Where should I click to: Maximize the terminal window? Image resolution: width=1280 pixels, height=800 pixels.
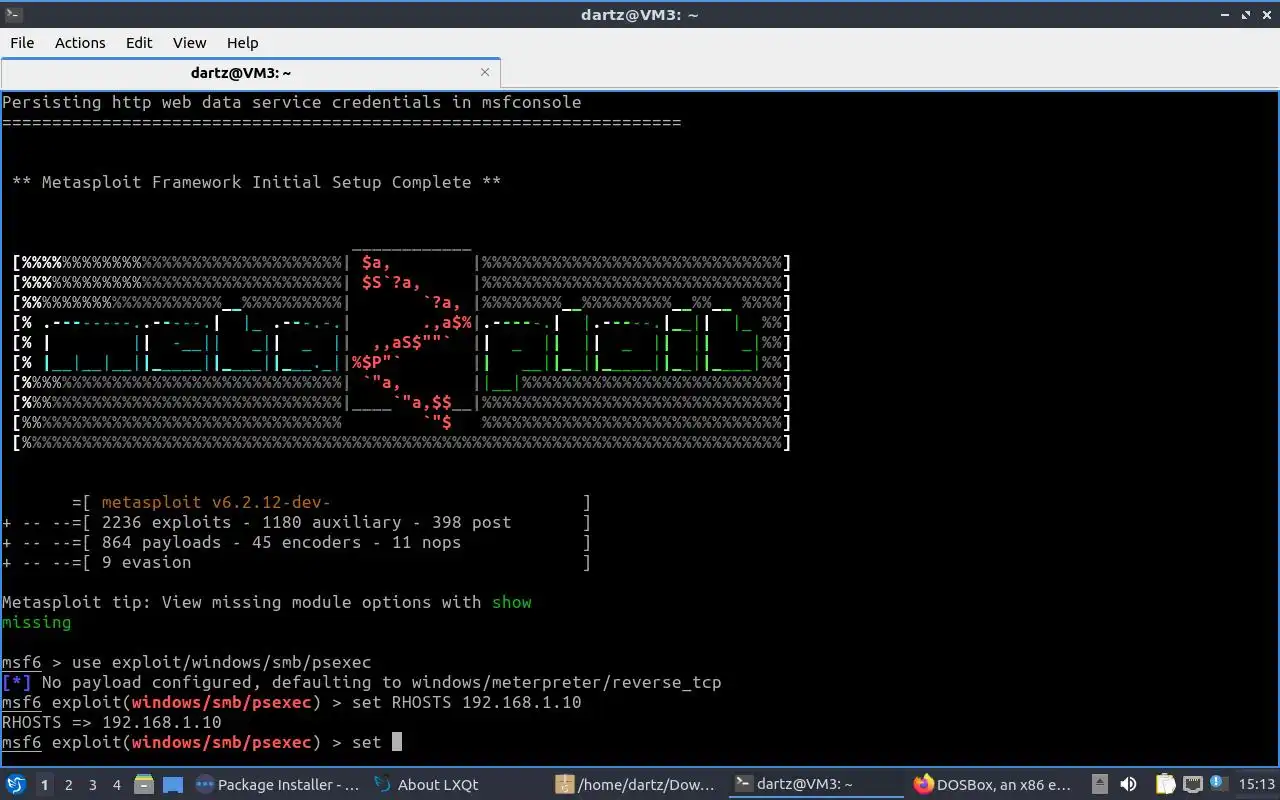(1247, 14)
